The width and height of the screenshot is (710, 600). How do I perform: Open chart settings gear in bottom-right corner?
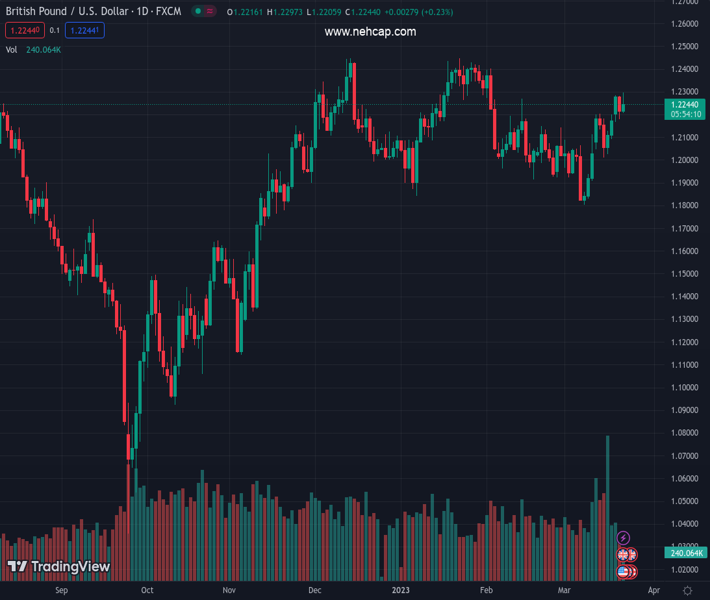(x=687, y=591)
